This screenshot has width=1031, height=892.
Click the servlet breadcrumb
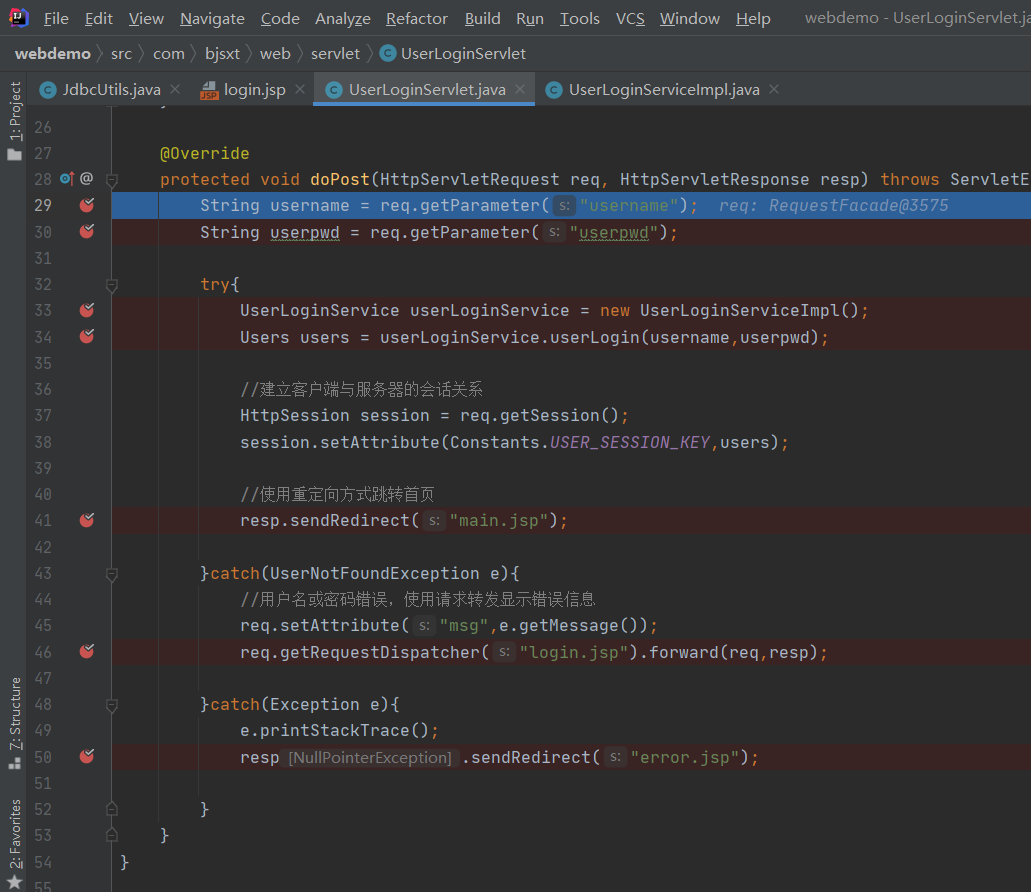(x=335, y=54)
